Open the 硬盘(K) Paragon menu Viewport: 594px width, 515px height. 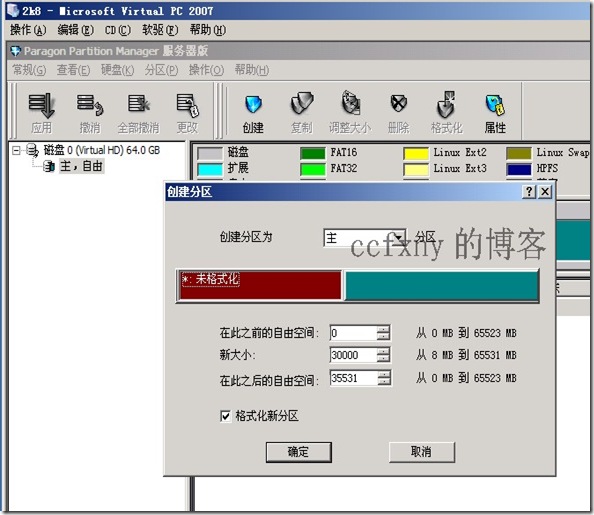(117, 70)
